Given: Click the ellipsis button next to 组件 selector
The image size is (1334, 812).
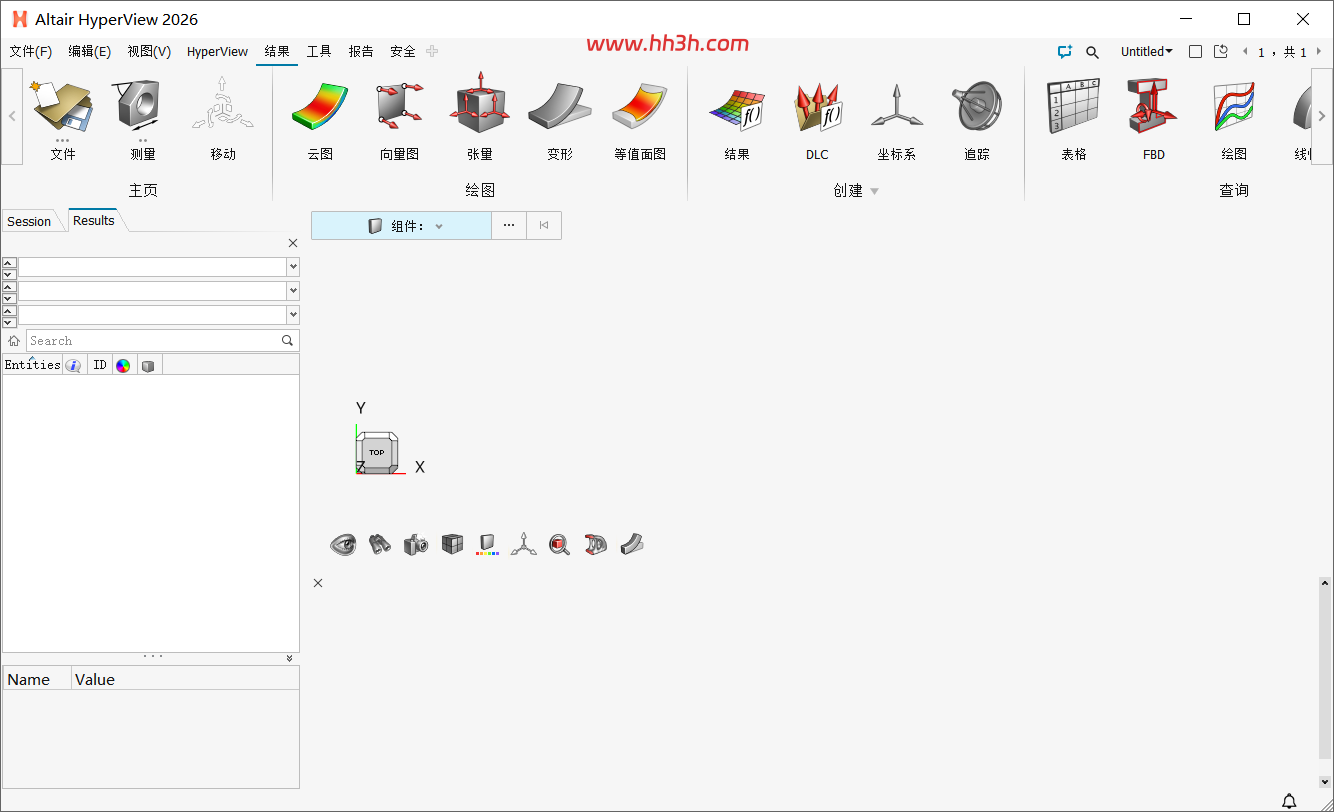Looking at the screenshot, I should click(509, 225).
